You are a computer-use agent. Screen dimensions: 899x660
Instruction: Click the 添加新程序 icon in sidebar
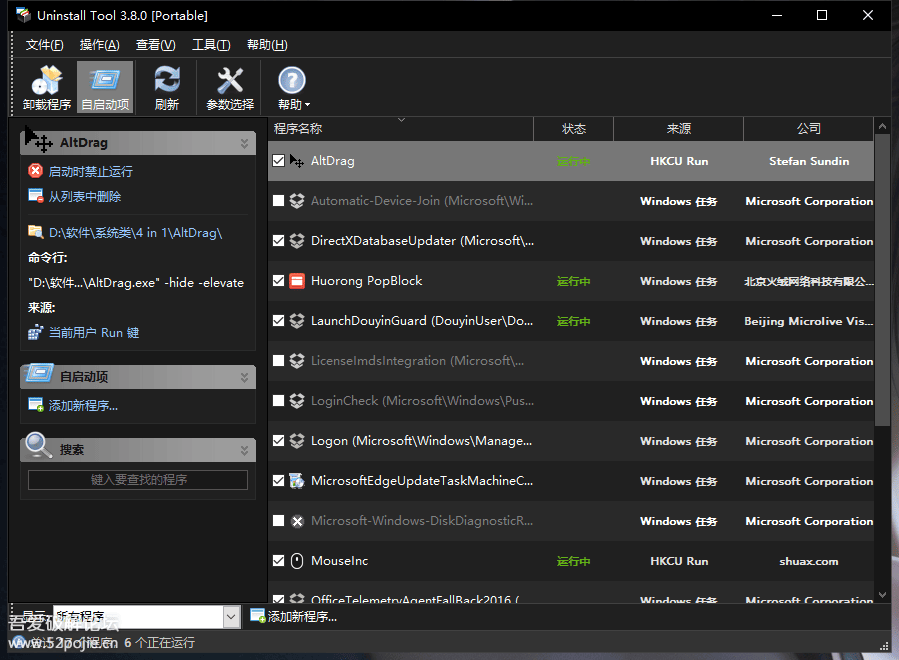[36, 405]
